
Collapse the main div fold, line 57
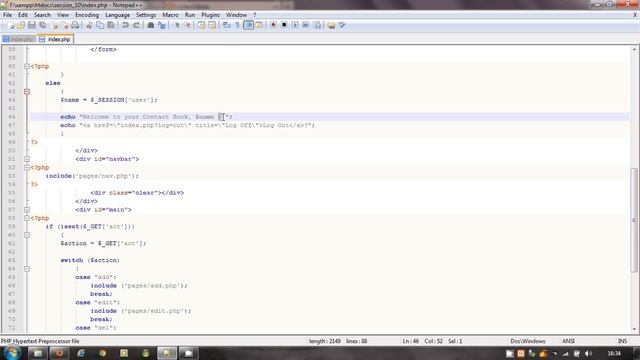27,210
